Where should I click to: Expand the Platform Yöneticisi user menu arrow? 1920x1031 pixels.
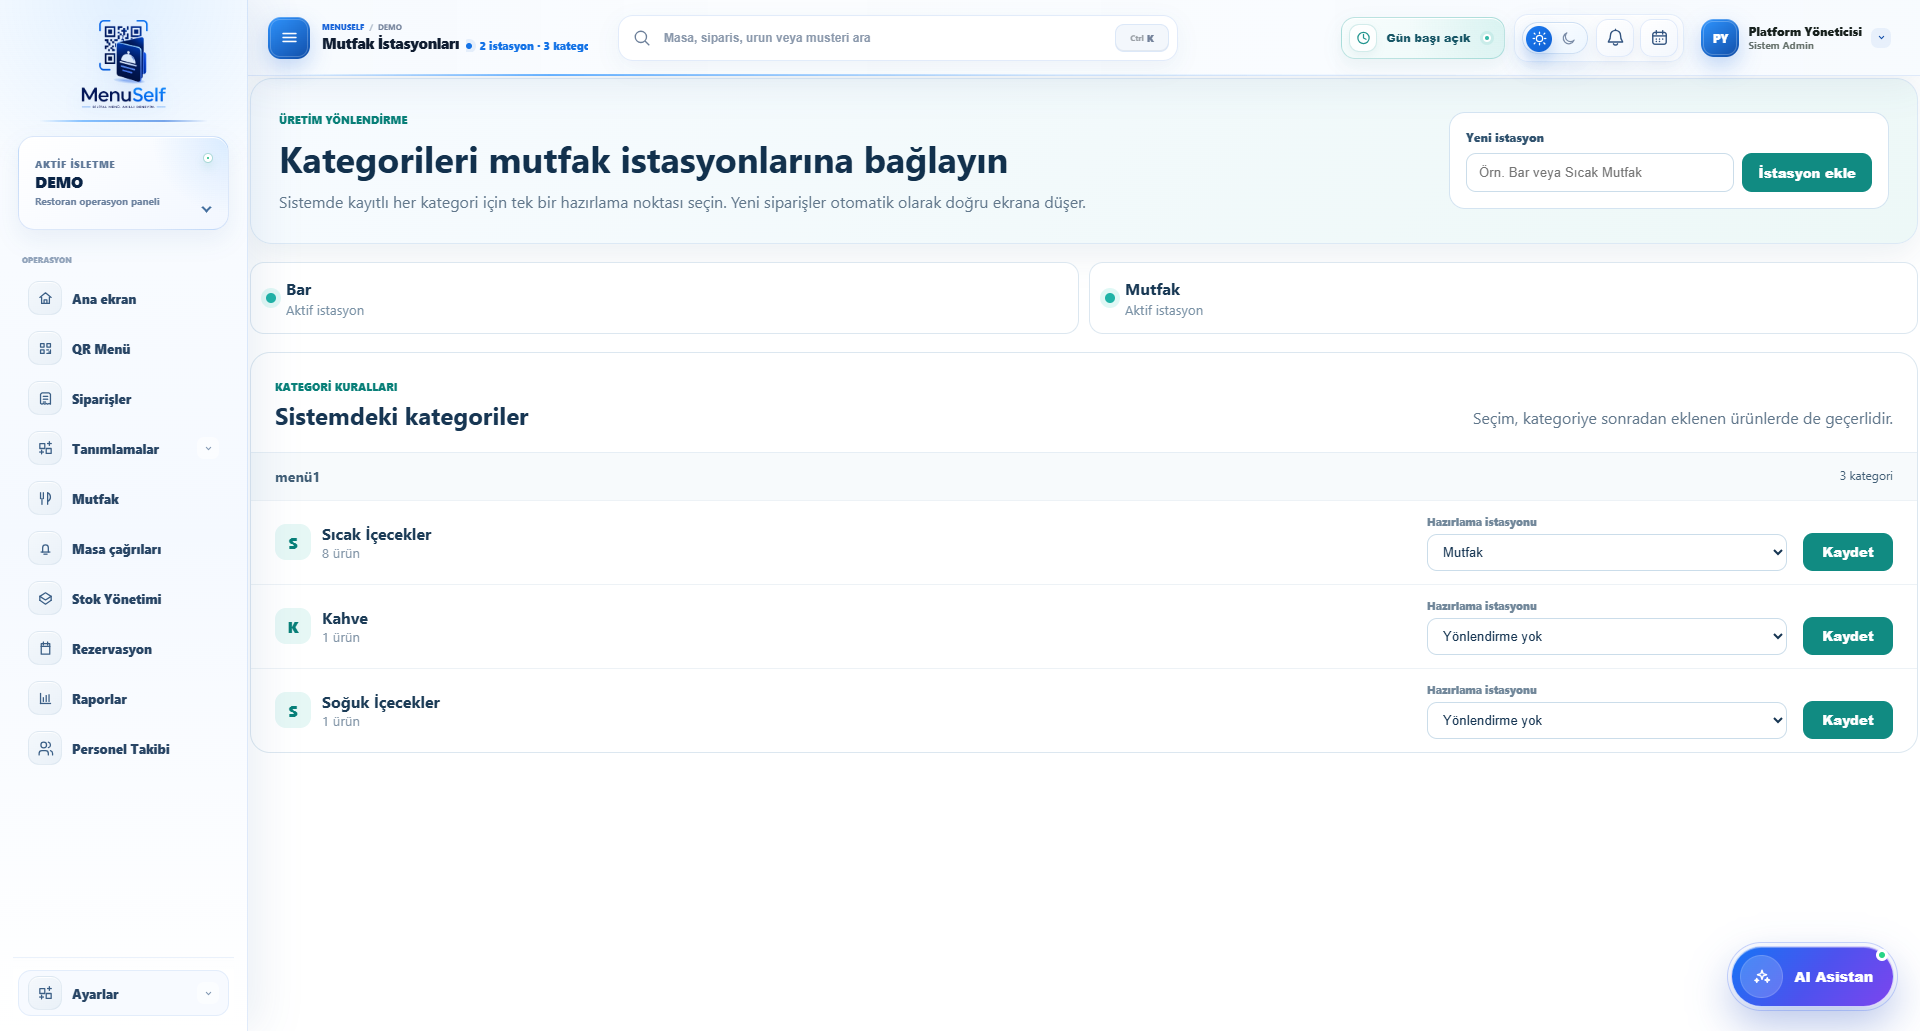(1881, 38)
